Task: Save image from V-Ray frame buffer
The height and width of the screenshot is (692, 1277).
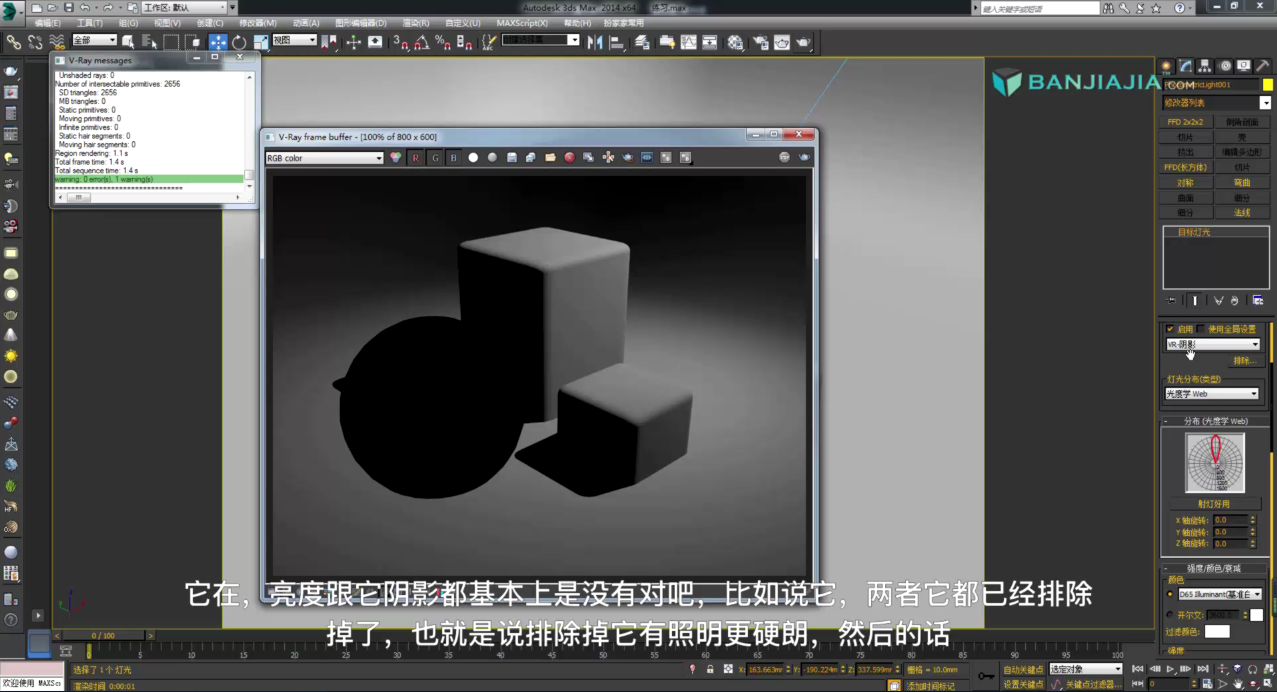Action: click(x=512, y=157)
